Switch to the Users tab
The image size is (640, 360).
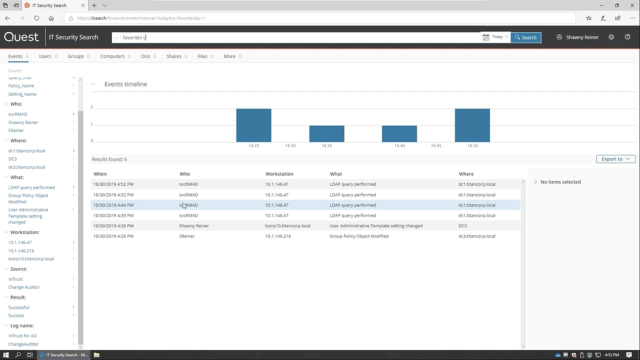tap(48, 56)
